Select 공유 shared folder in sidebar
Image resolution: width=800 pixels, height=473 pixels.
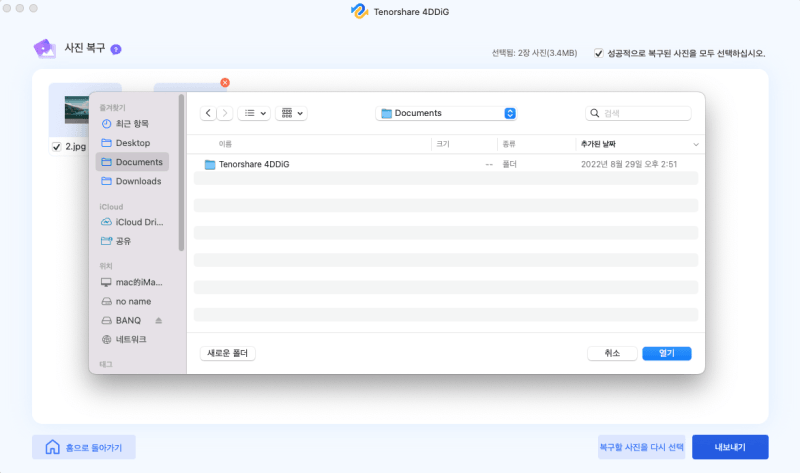[132, 241]
